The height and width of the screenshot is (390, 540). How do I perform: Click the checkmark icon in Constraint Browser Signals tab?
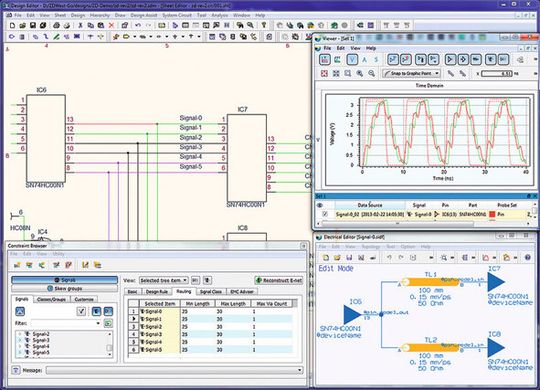[81, 311]
